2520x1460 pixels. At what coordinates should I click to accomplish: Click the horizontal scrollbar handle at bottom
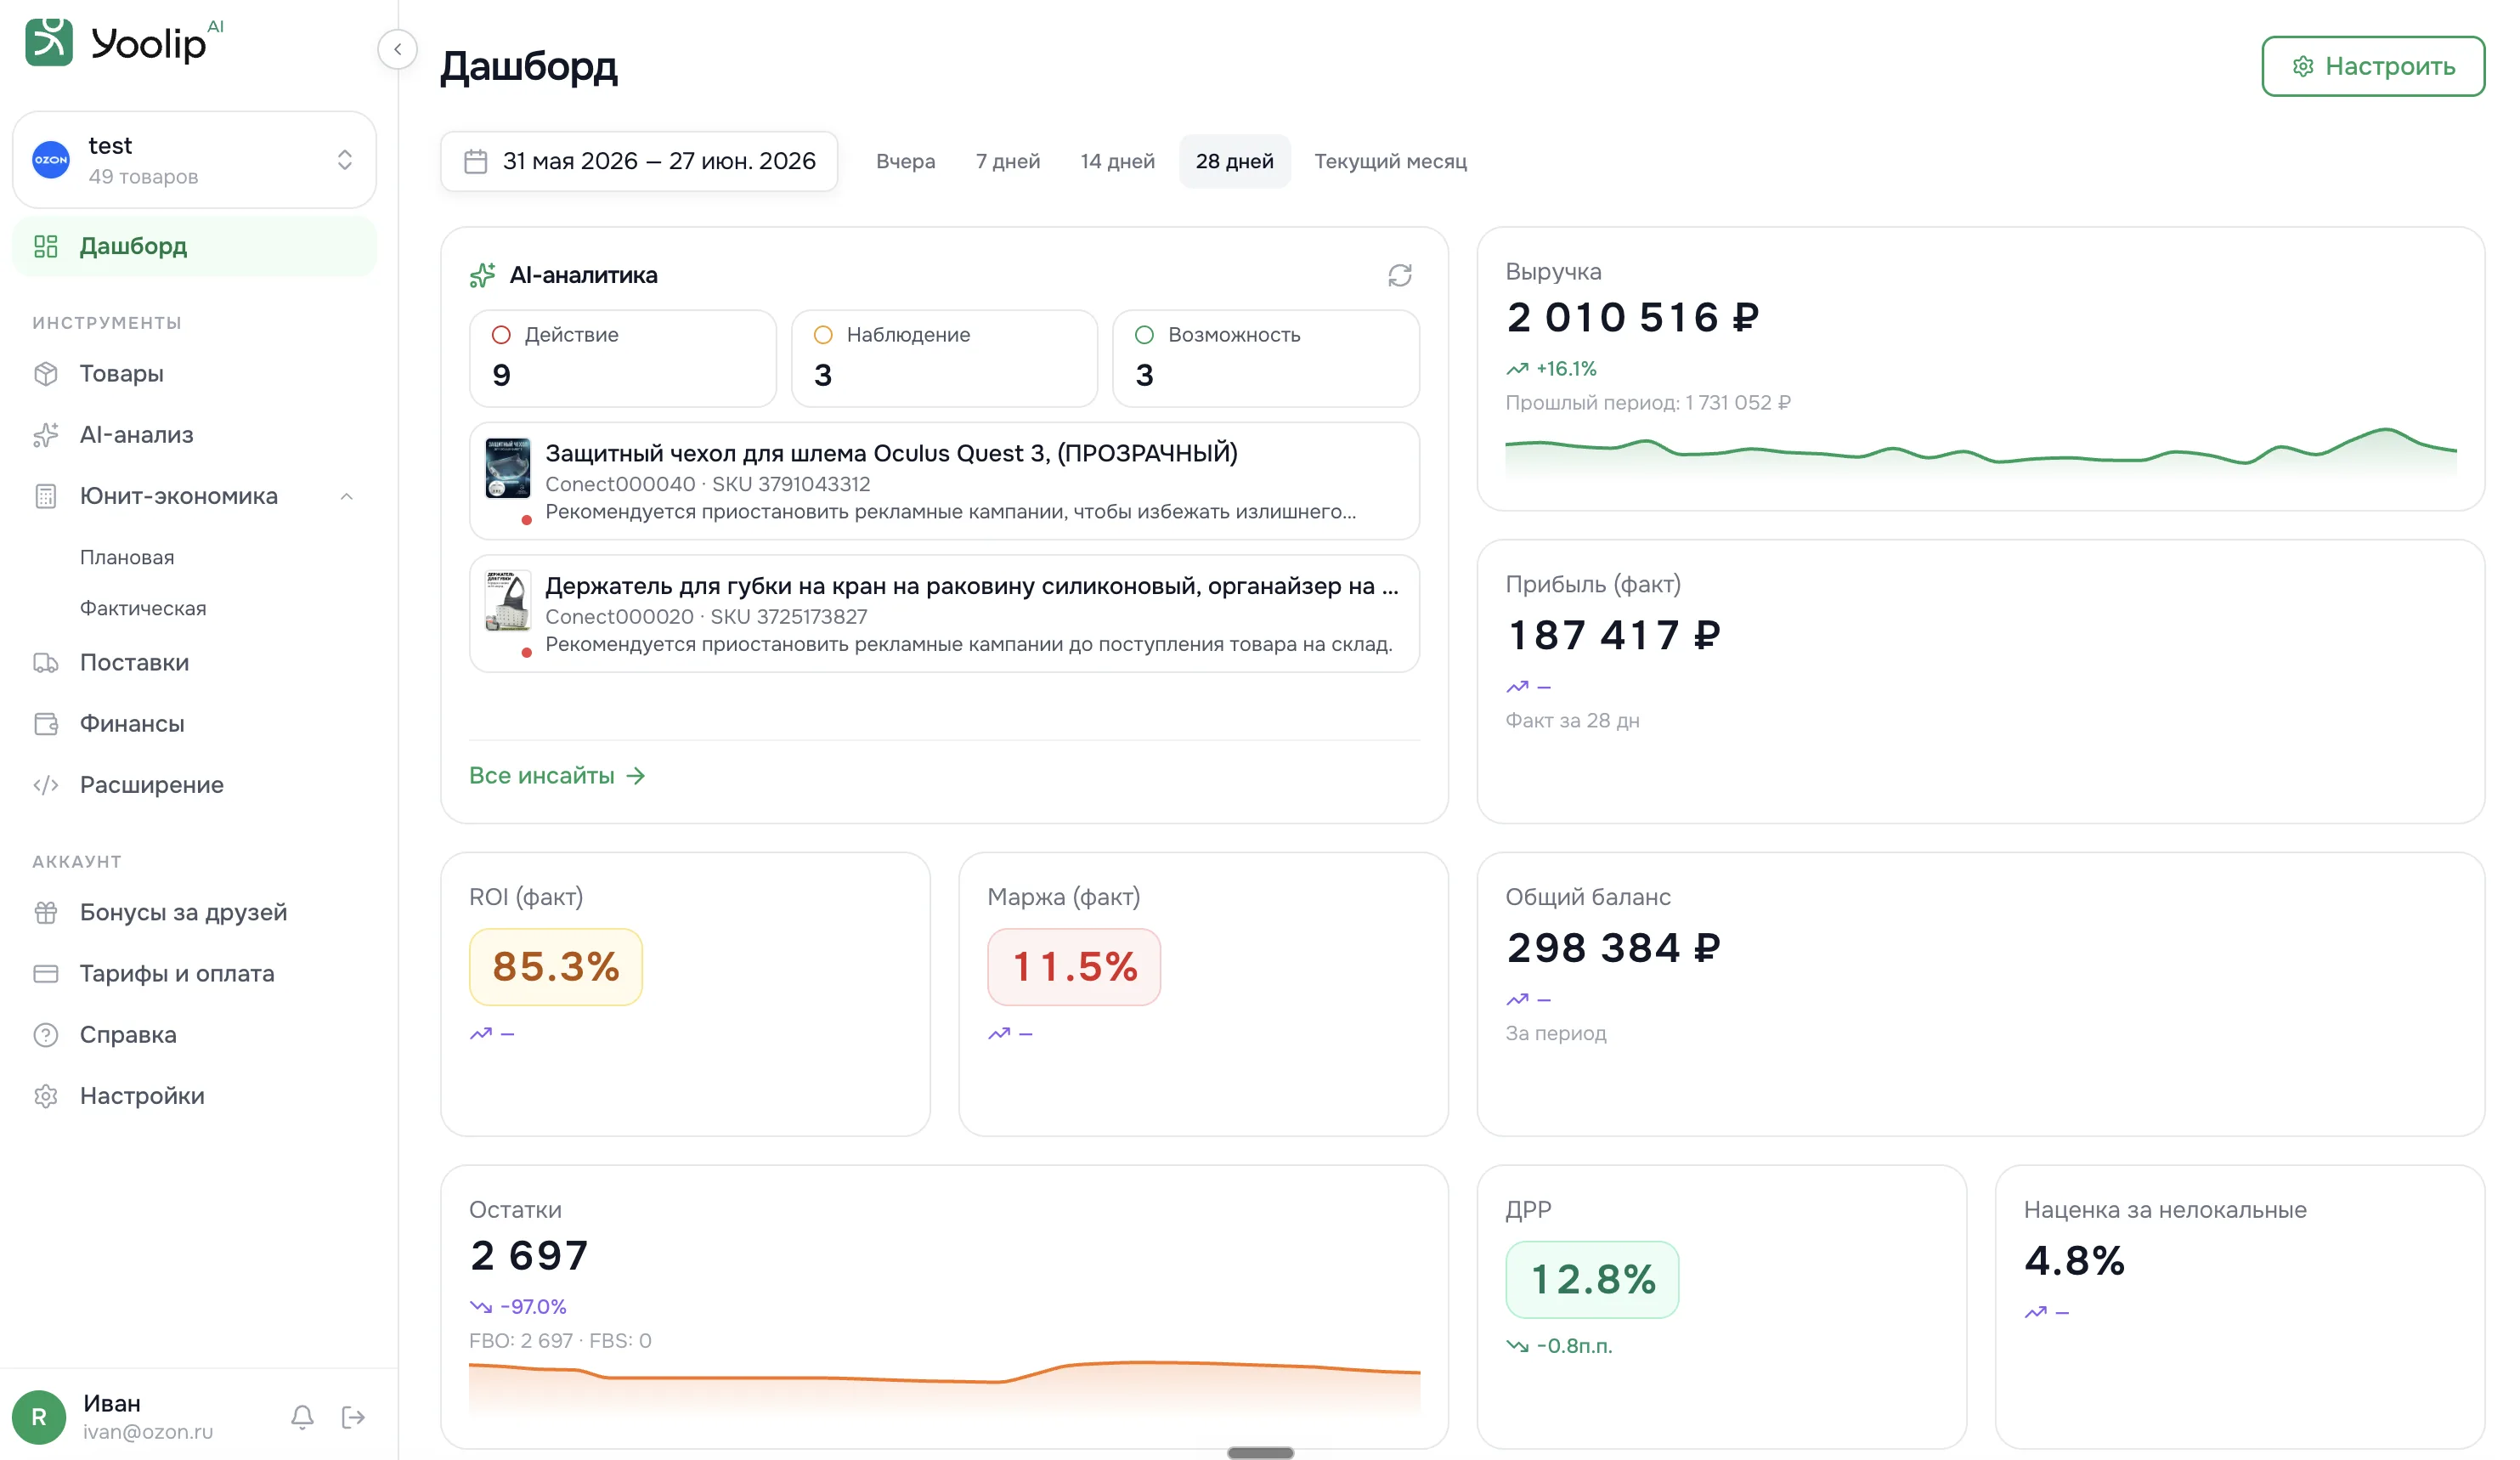tap(1260, 1452)
